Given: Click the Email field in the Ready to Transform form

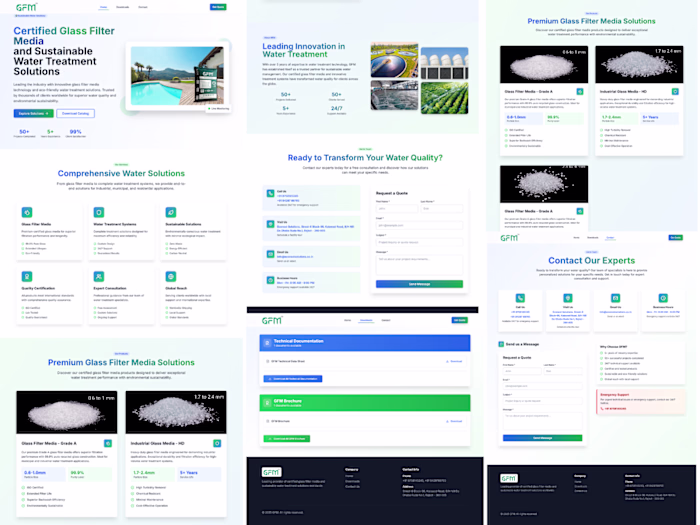Looking at the screenshot, I should pos(419,225).
